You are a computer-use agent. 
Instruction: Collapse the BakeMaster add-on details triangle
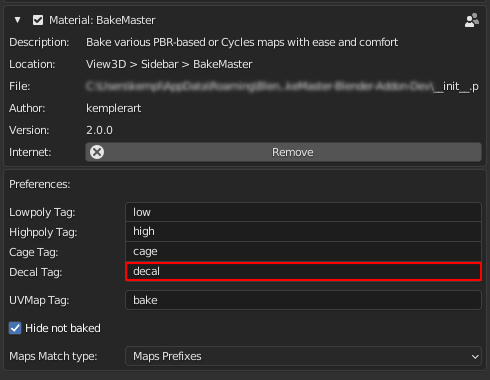tap(17, 20)
